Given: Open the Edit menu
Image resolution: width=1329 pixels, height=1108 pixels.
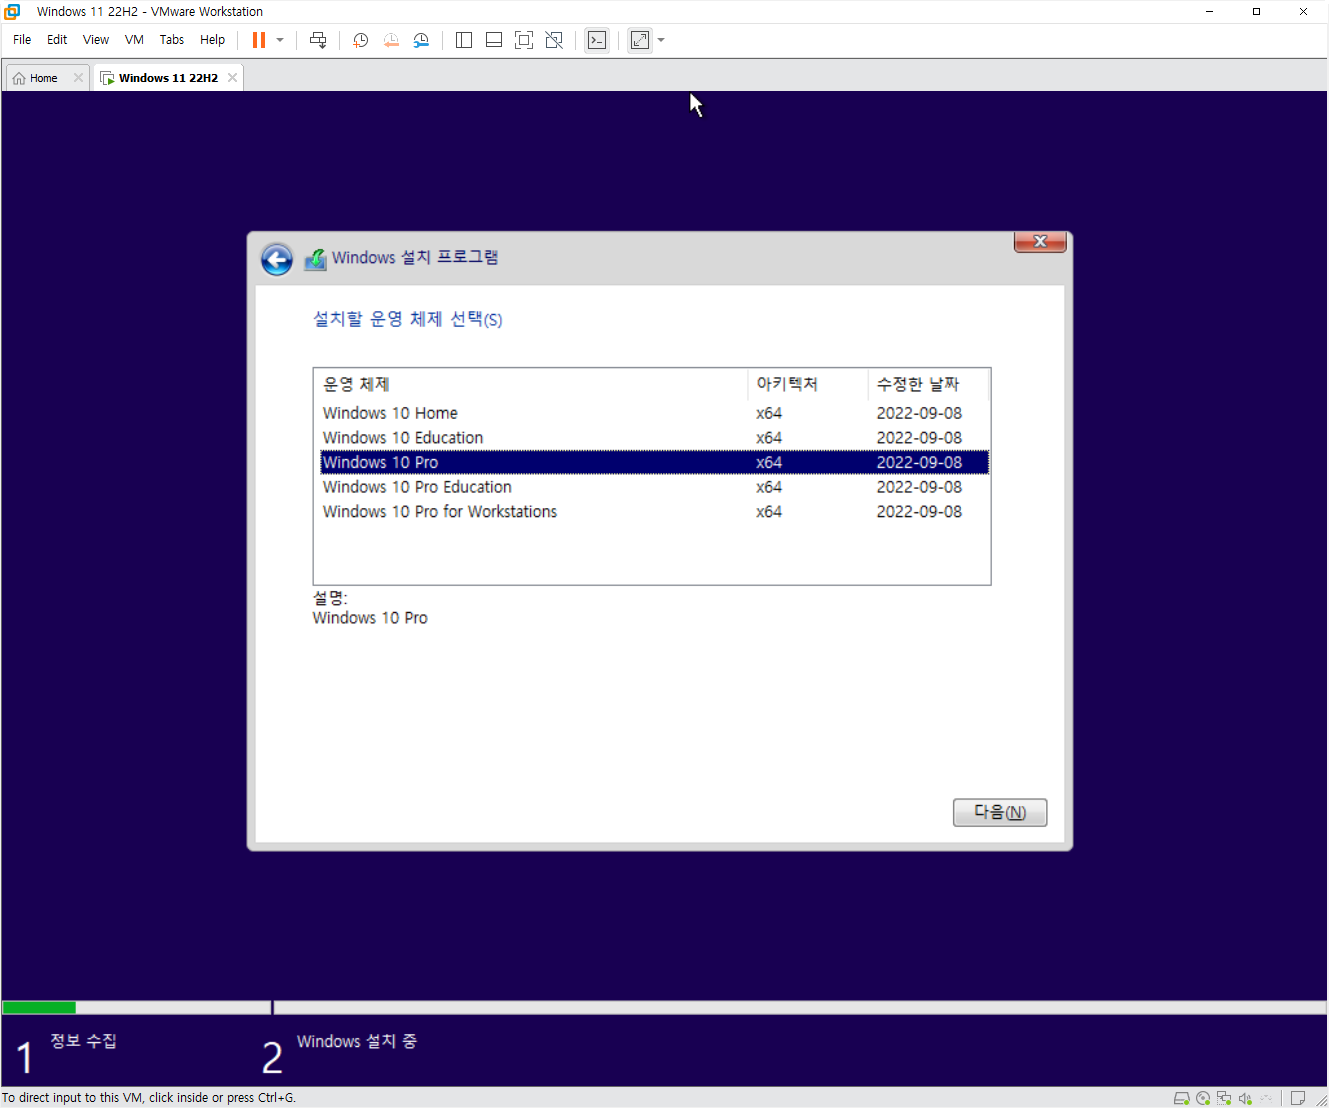Looking at the screenshot, I should point(57,40).
